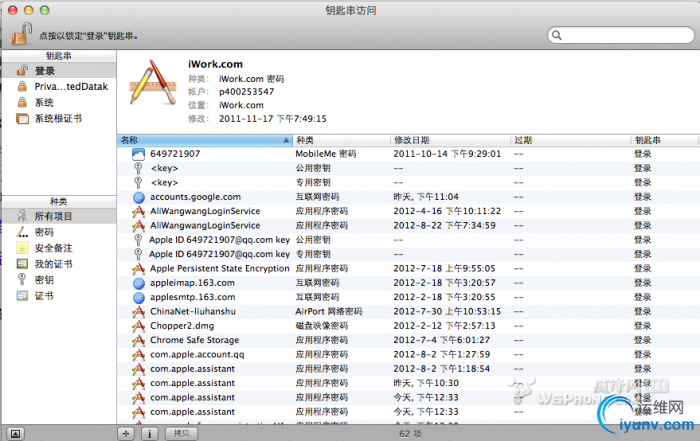Filter by 密钥 category

pyautogui.click(x=59, y=280)
